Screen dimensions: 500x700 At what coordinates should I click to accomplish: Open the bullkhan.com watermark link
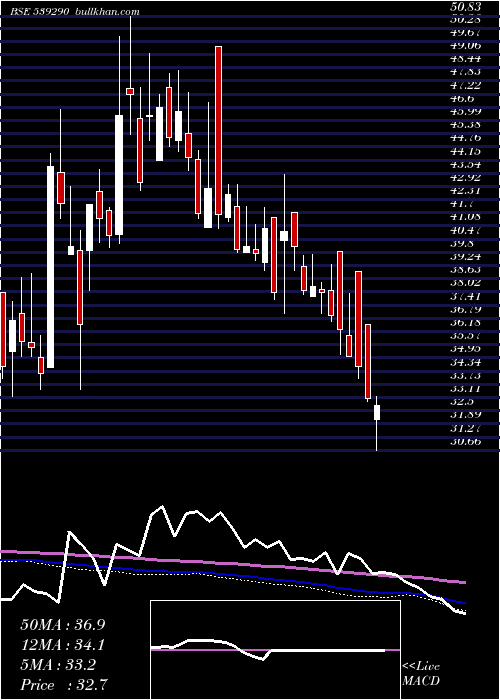[106, 12]
